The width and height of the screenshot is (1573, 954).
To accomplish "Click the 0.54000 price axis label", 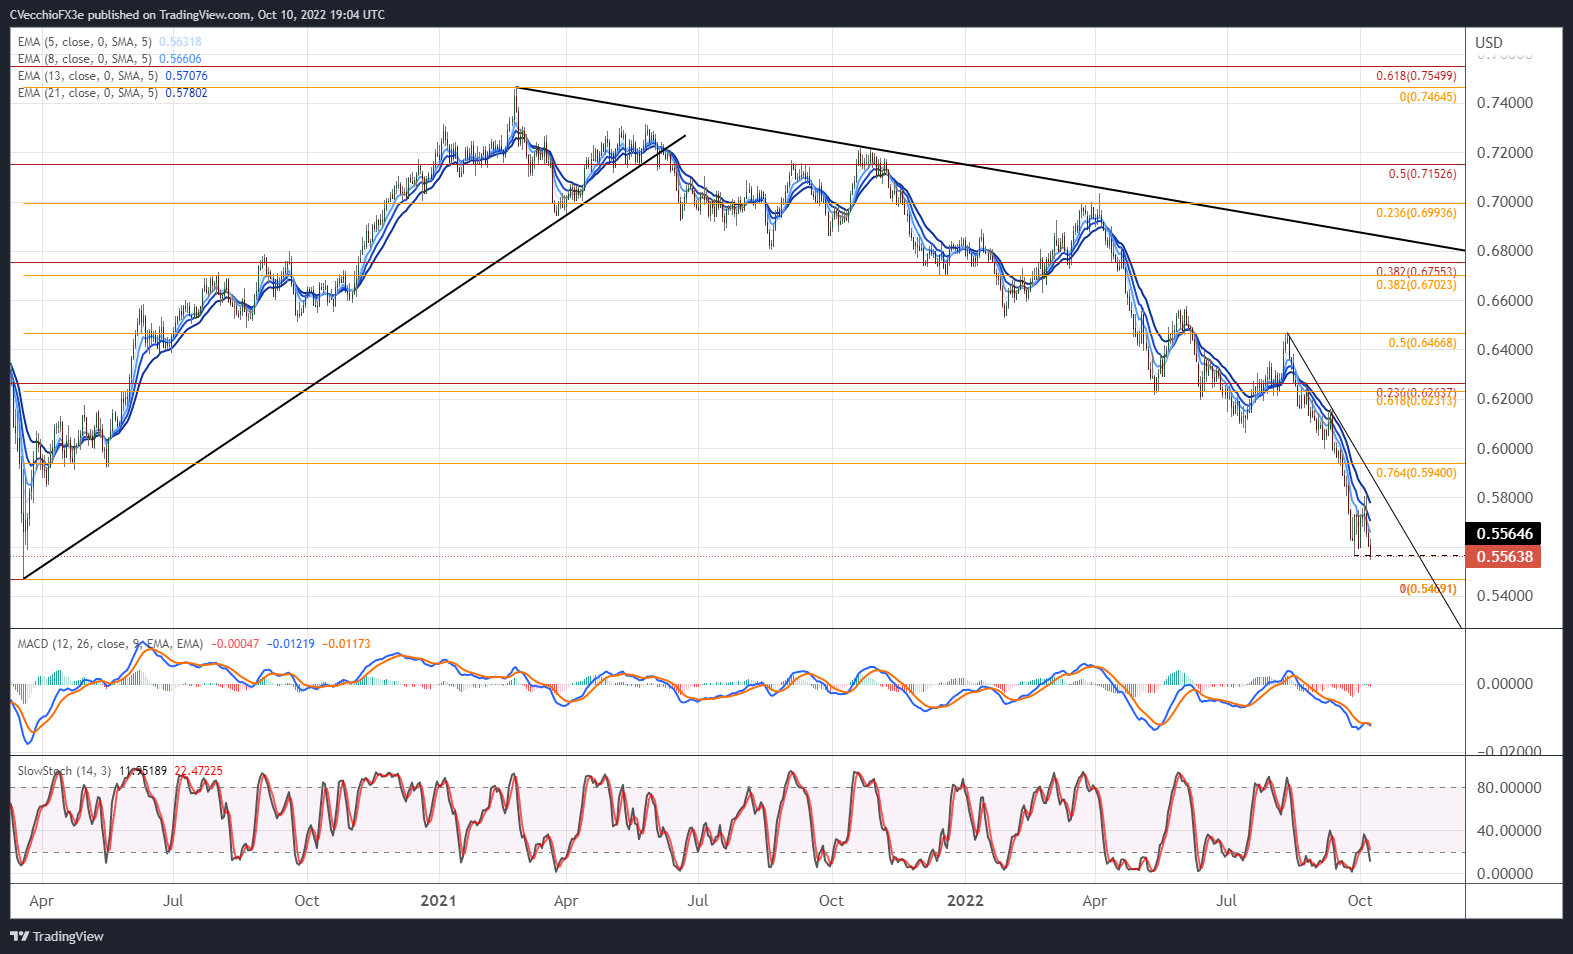I will [x=1505, y=596].
